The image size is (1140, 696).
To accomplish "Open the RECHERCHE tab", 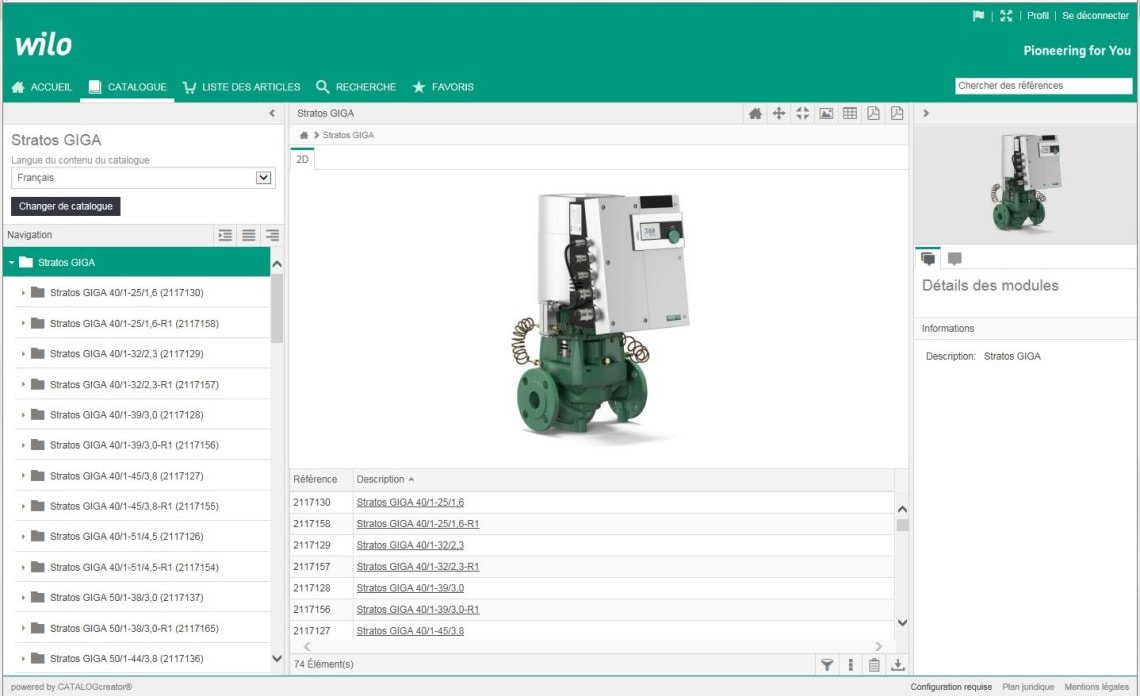I will [x=356, y=87].
